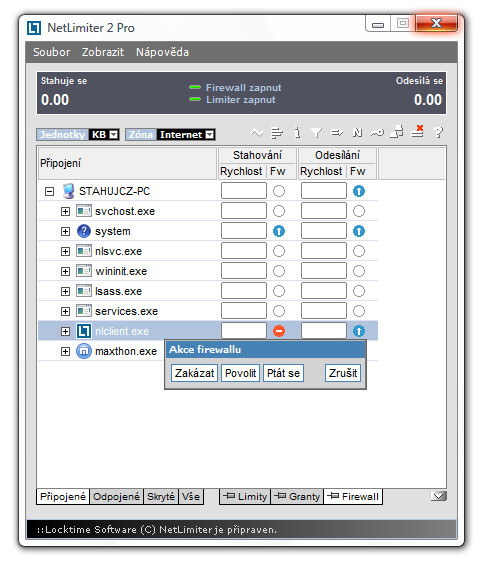Click the Zakázat button
The width and height of the screenshot is (481, 562).
coord(194,373)
